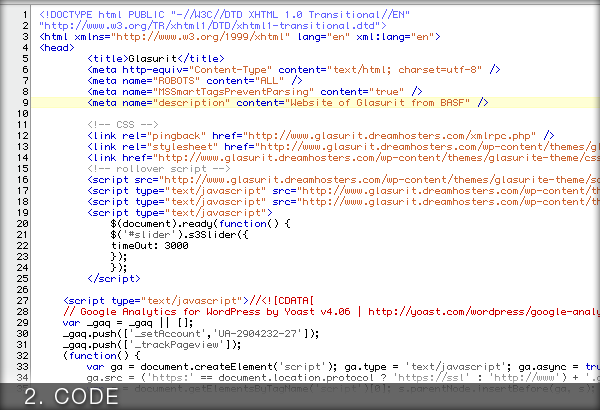Click the Google Analytics Yoast comment line
The width and height of the screenshot is (600, 410).
coord(331,312)
